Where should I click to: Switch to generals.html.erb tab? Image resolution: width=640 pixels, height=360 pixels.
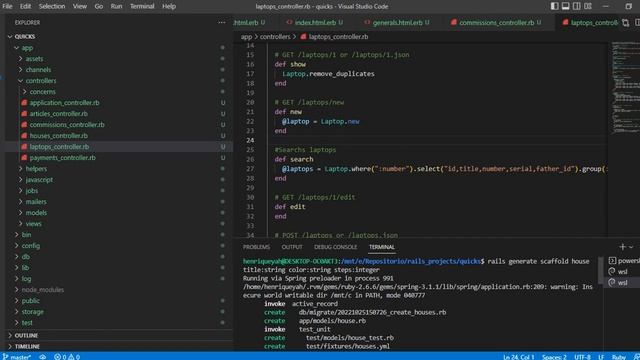coord(397,22)
